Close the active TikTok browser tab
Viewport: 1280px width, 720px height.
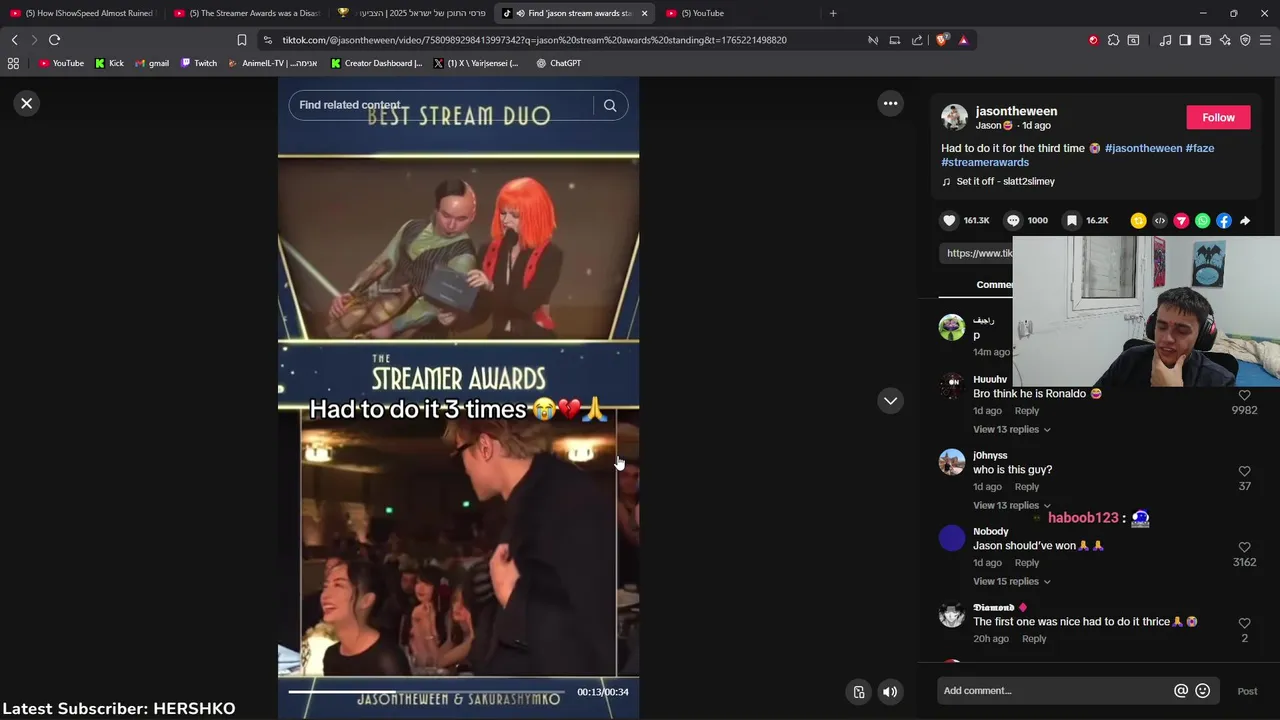(644, 13)
